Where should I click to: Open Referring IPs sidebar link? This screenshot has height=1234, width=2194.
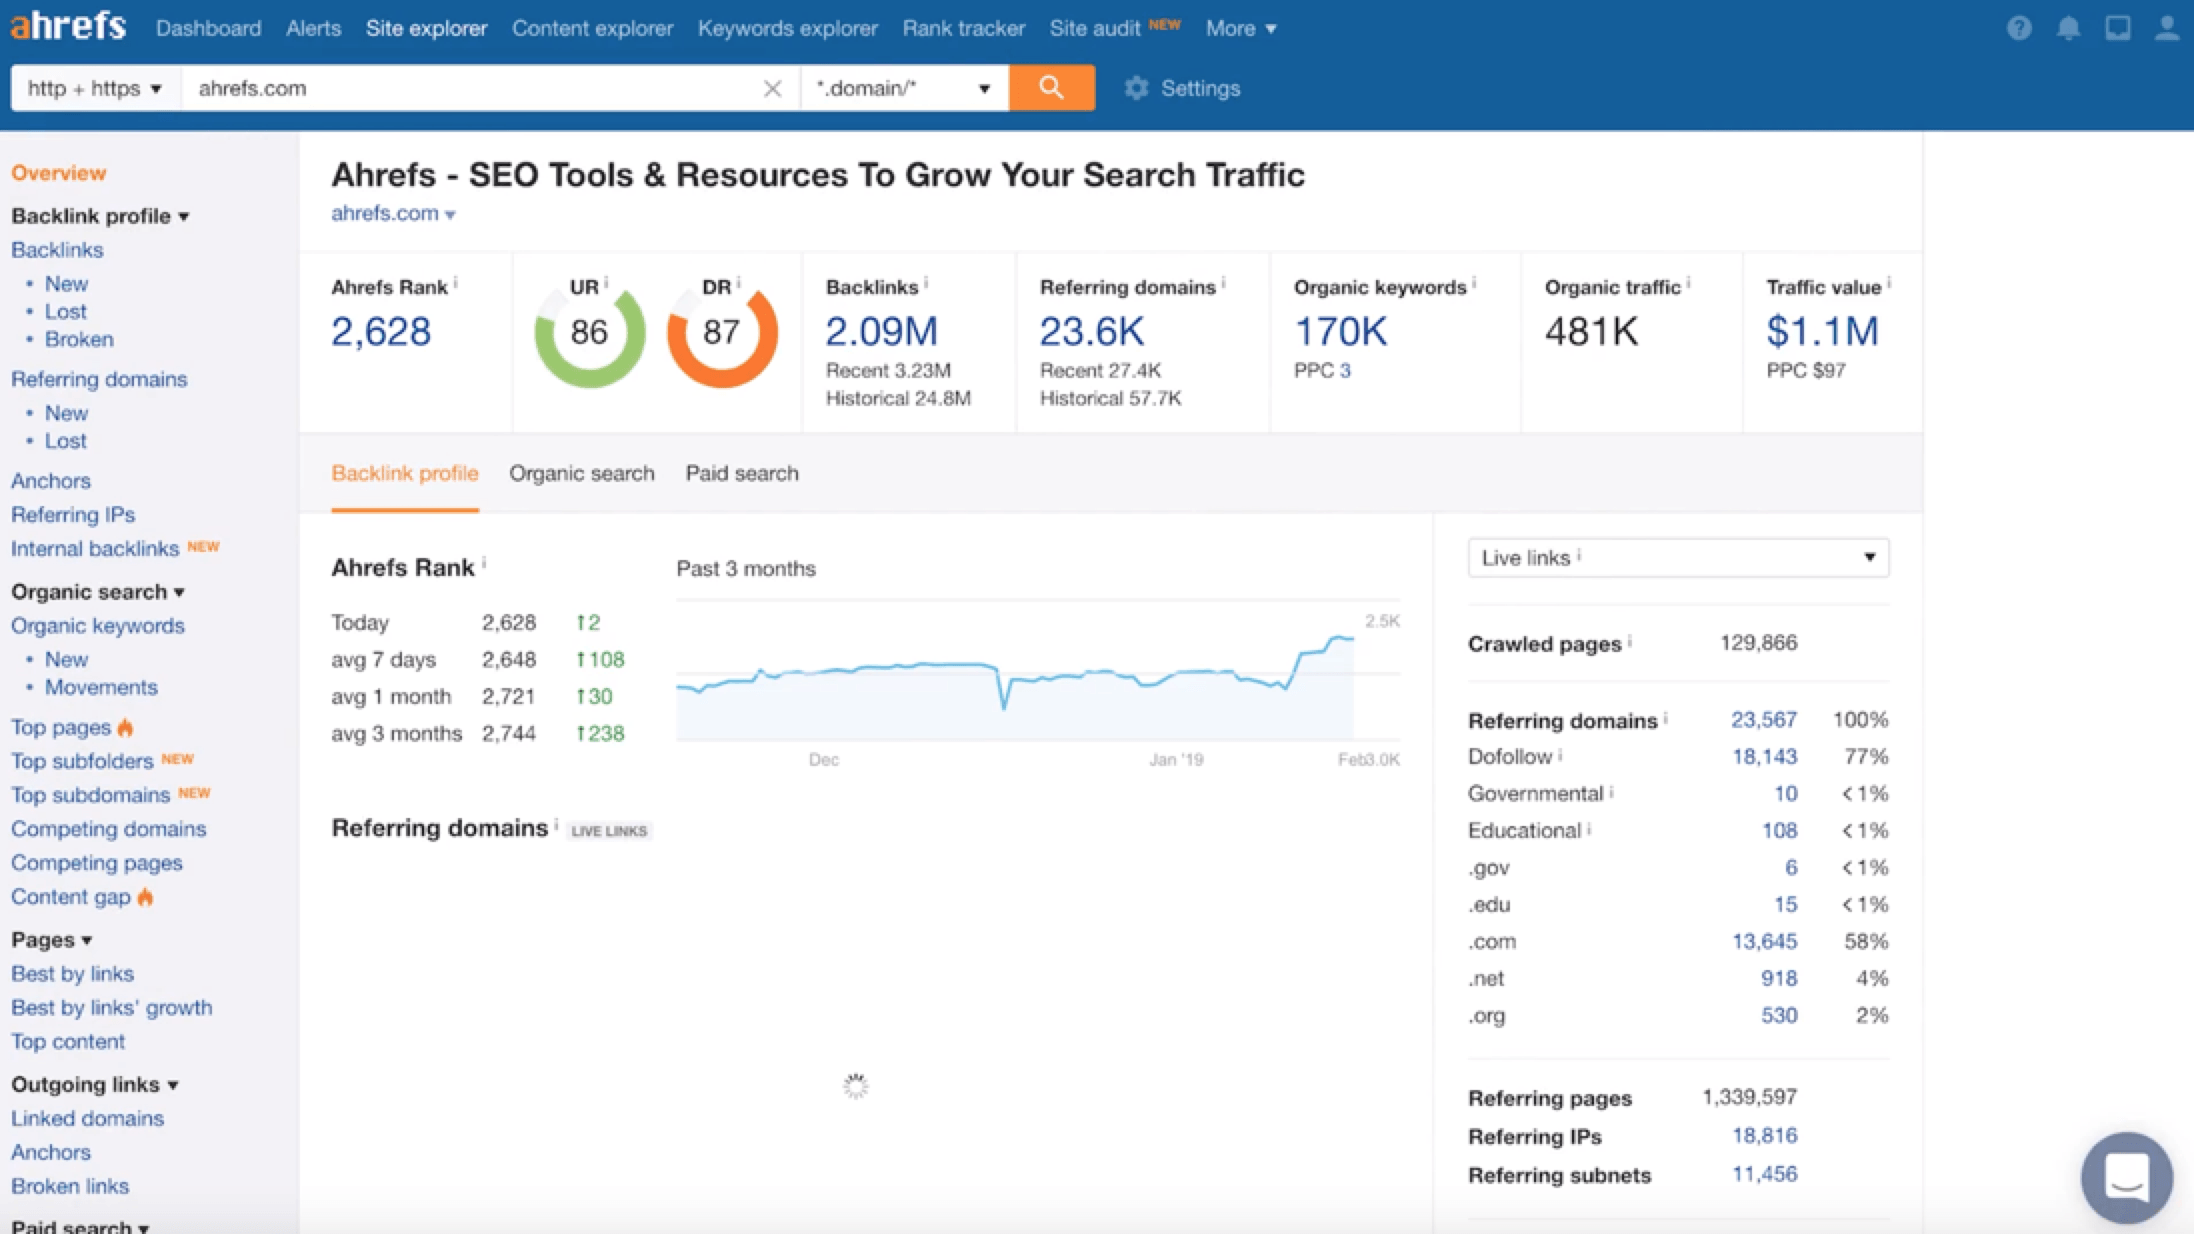tap(73, 514)
